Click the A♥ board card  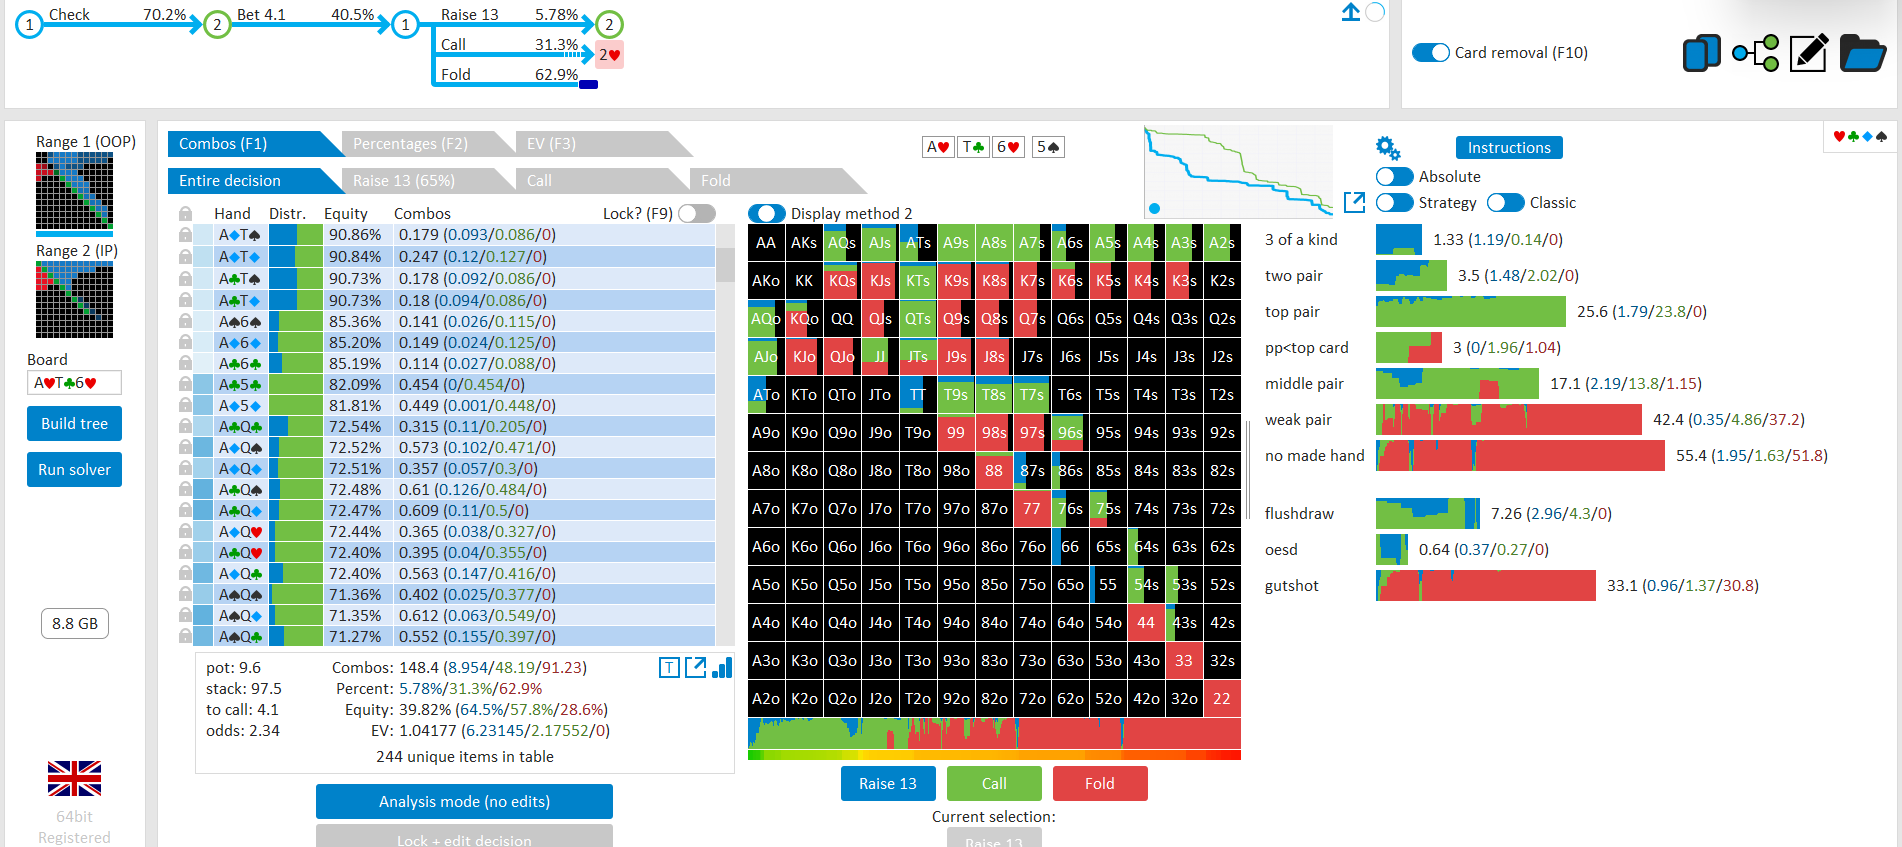(x=938, y=147)
